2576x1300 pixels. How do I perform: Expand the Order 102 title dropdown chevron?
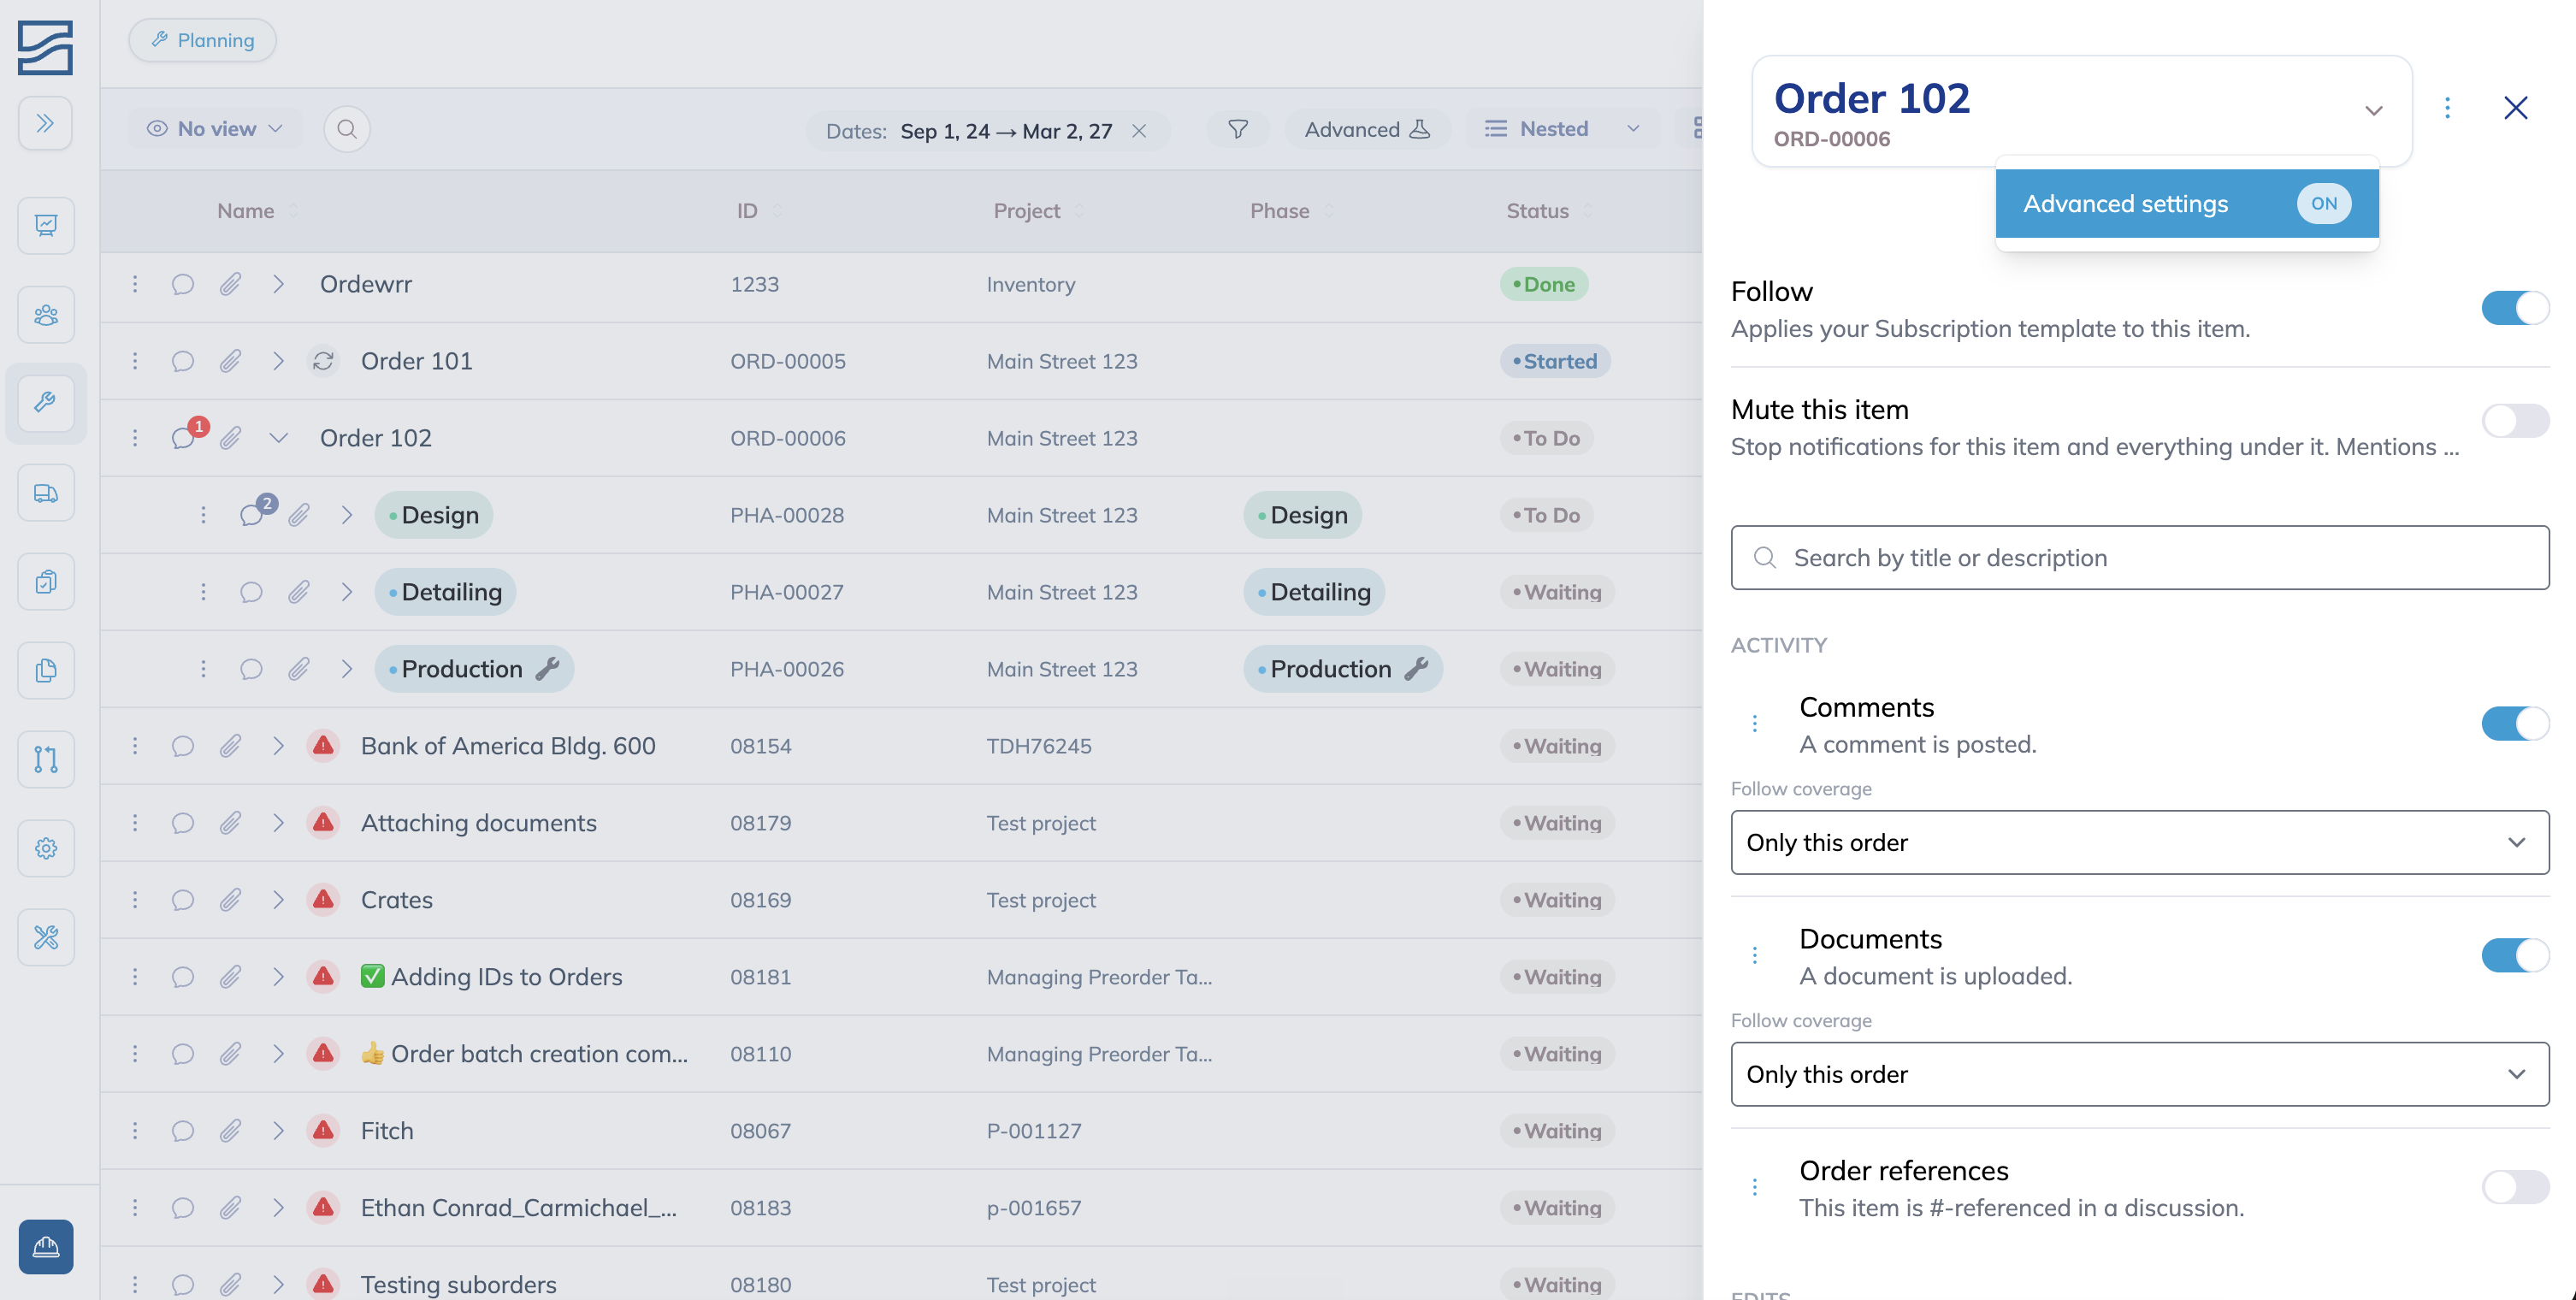coord(2373,110)
